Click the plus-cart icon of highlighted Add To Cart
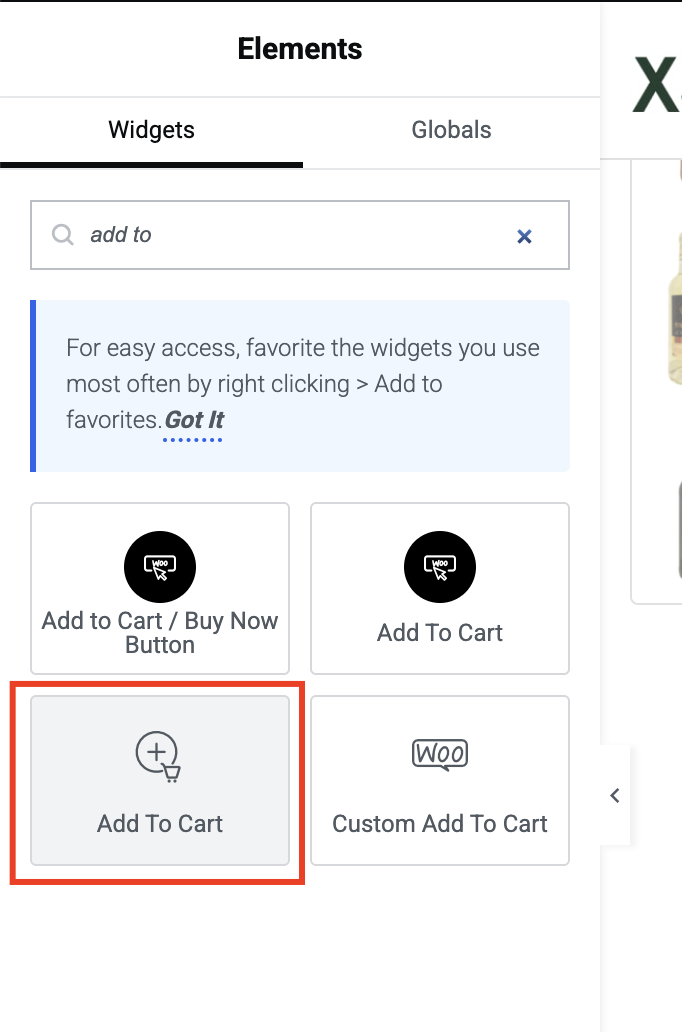Screen dimensions: 682x1032 [159, 756]
